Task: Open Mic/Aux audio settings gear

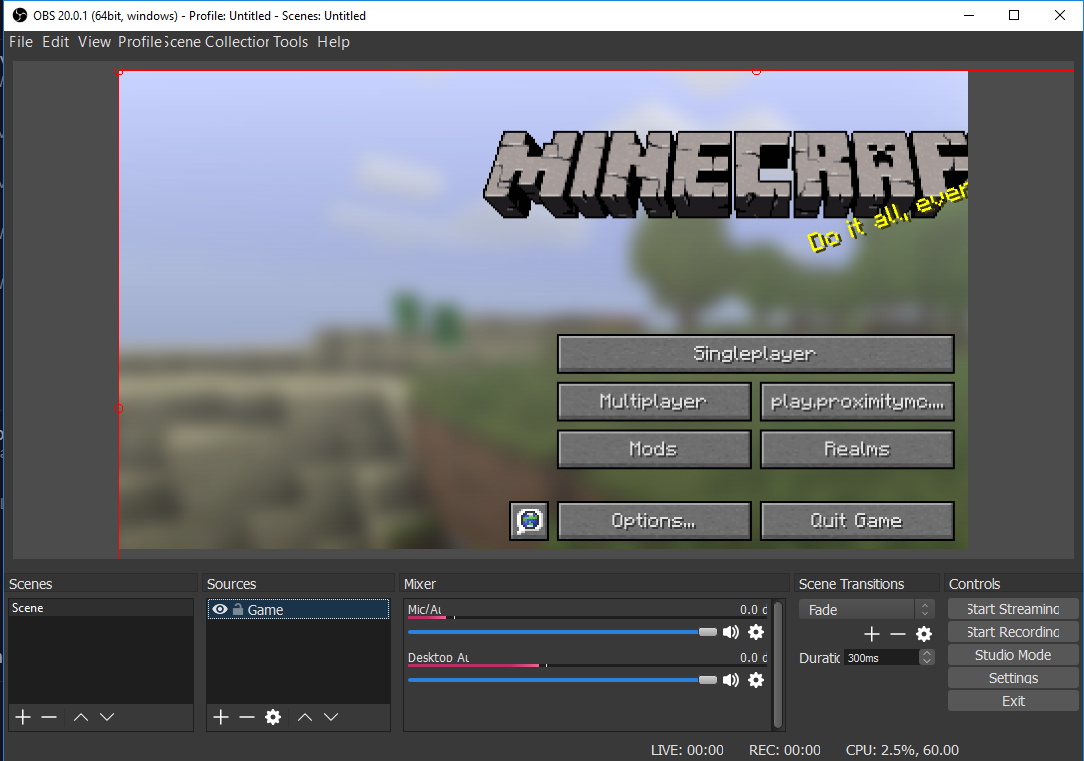Action: pyautogui.click(x=756, y=632)
